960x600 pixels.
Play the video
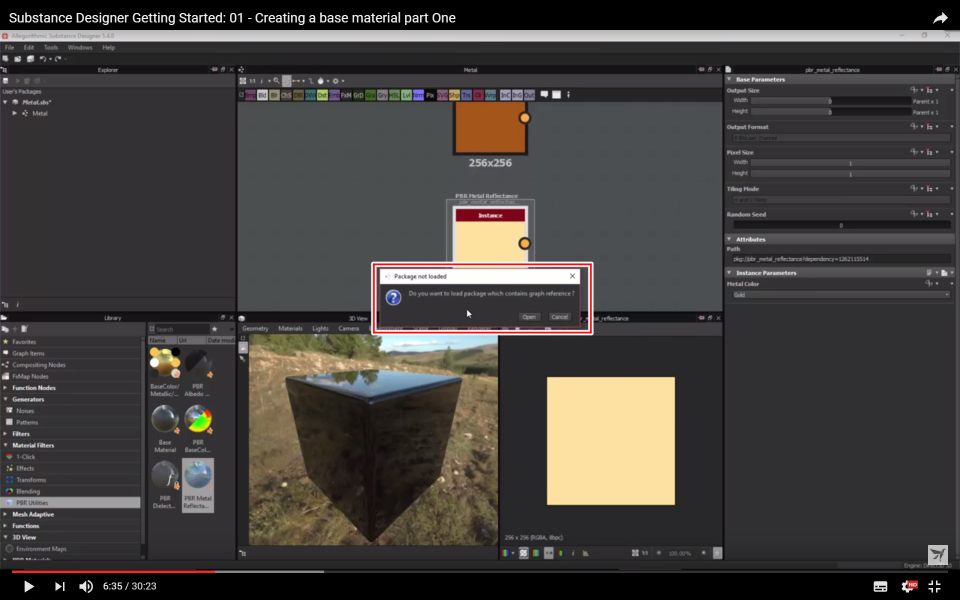coord(28,587)
